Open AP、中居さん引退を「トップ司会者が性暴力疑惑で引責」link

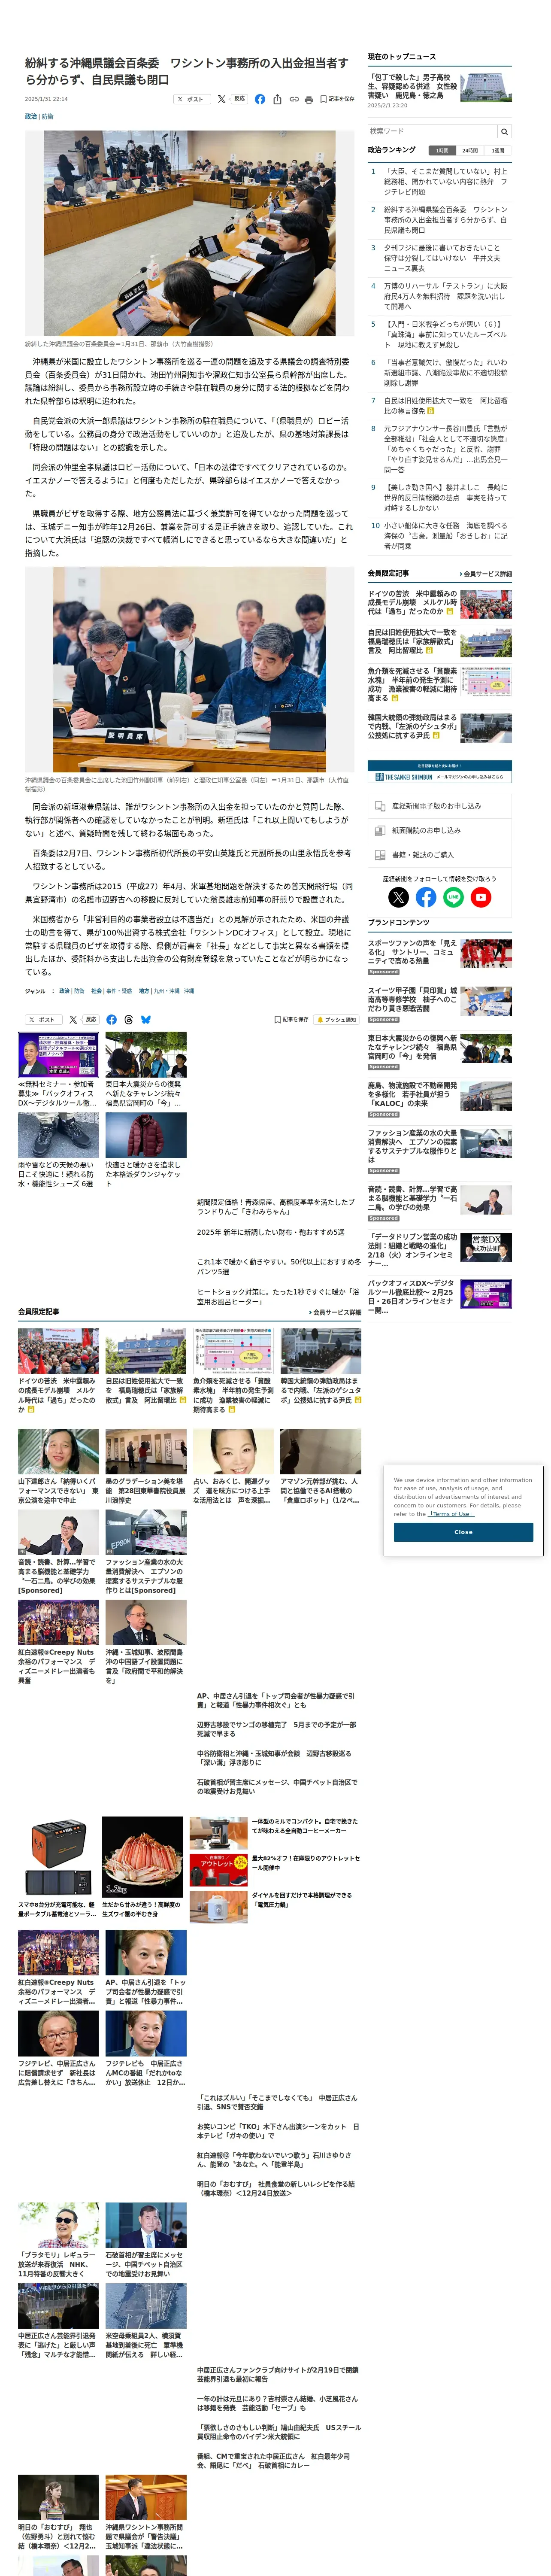pos(277,1700)
